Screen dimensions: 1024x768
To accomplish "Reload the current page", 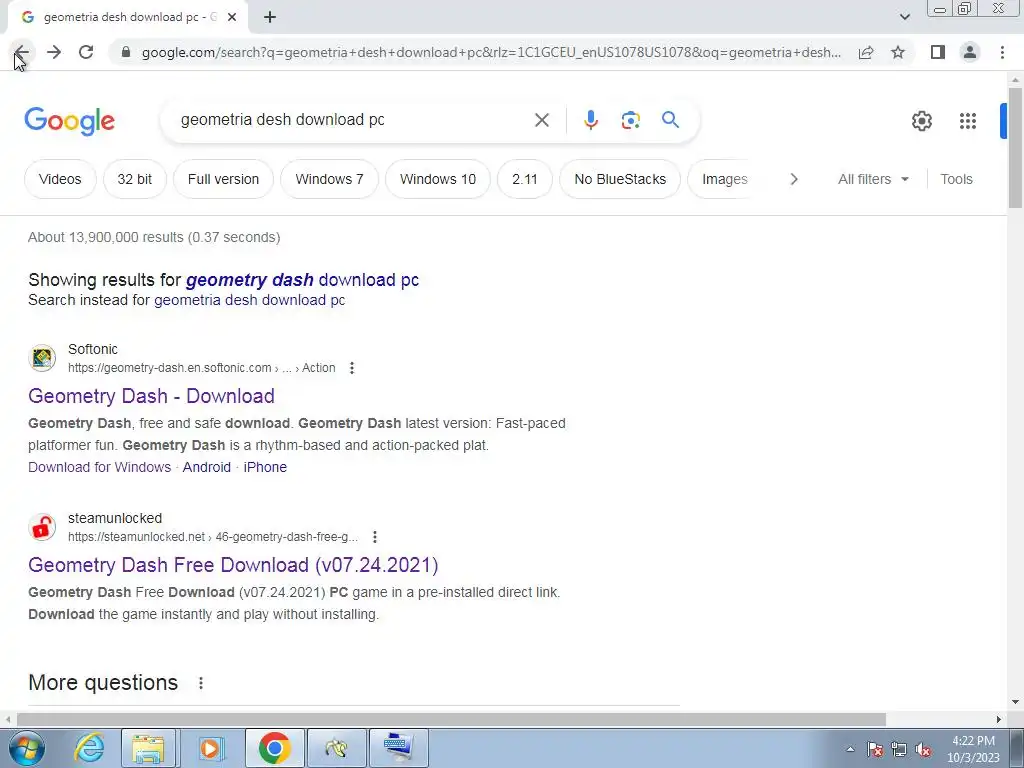I will click(x=86, y=52).
